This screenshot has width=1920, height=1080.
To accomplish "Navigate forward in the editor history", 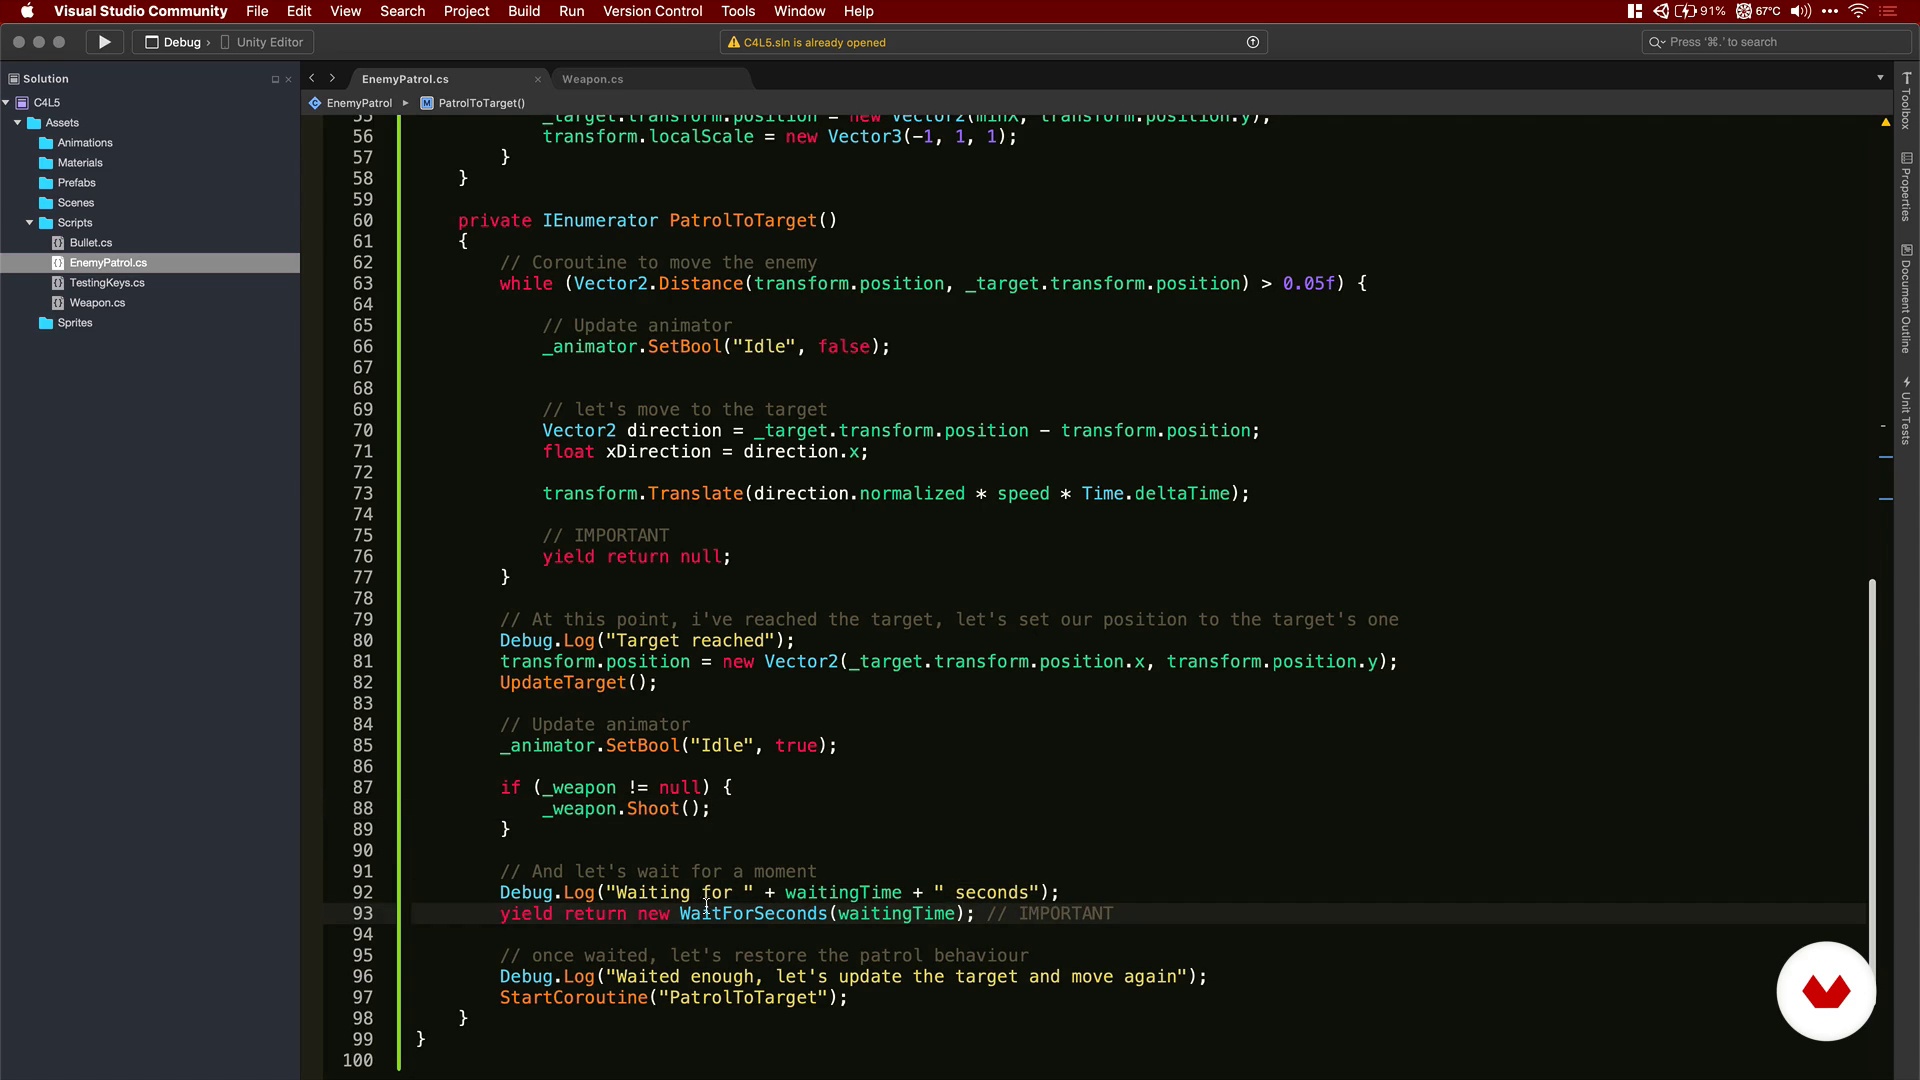I will [x=332, y=78].
